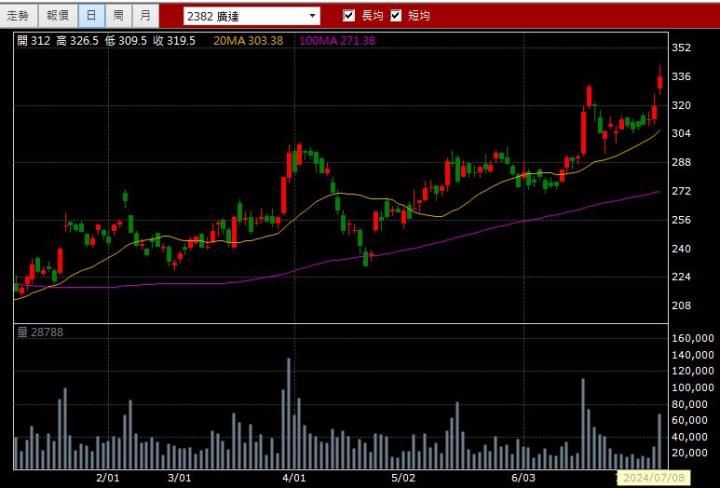This screenshot has width=720, height=488.
Task: Click the 20MA 303.38 indicator label
Action: coord(248,40)
